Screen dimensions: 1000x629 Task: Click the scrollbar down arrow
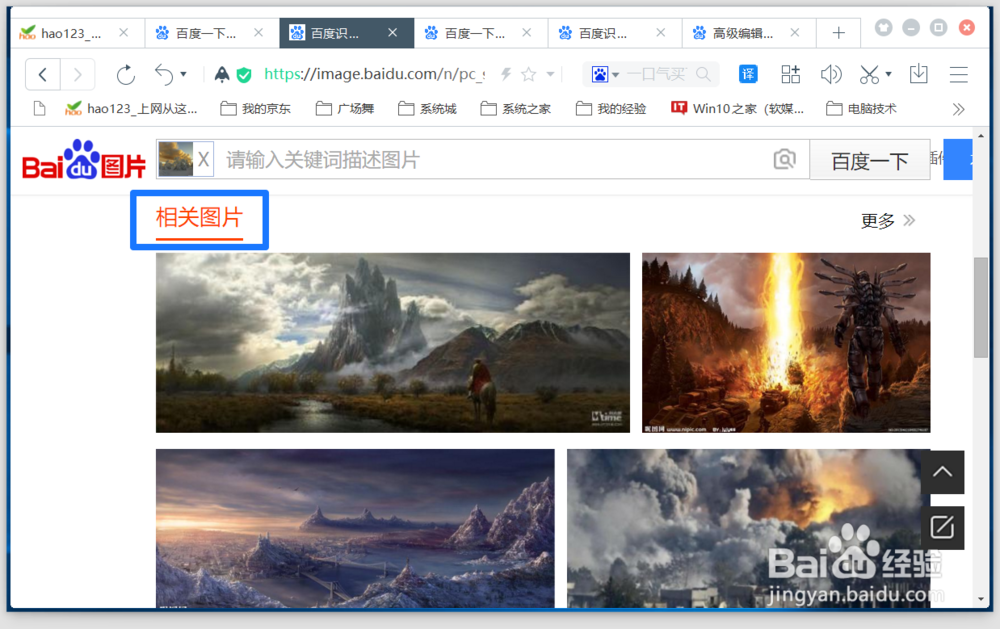981,599
